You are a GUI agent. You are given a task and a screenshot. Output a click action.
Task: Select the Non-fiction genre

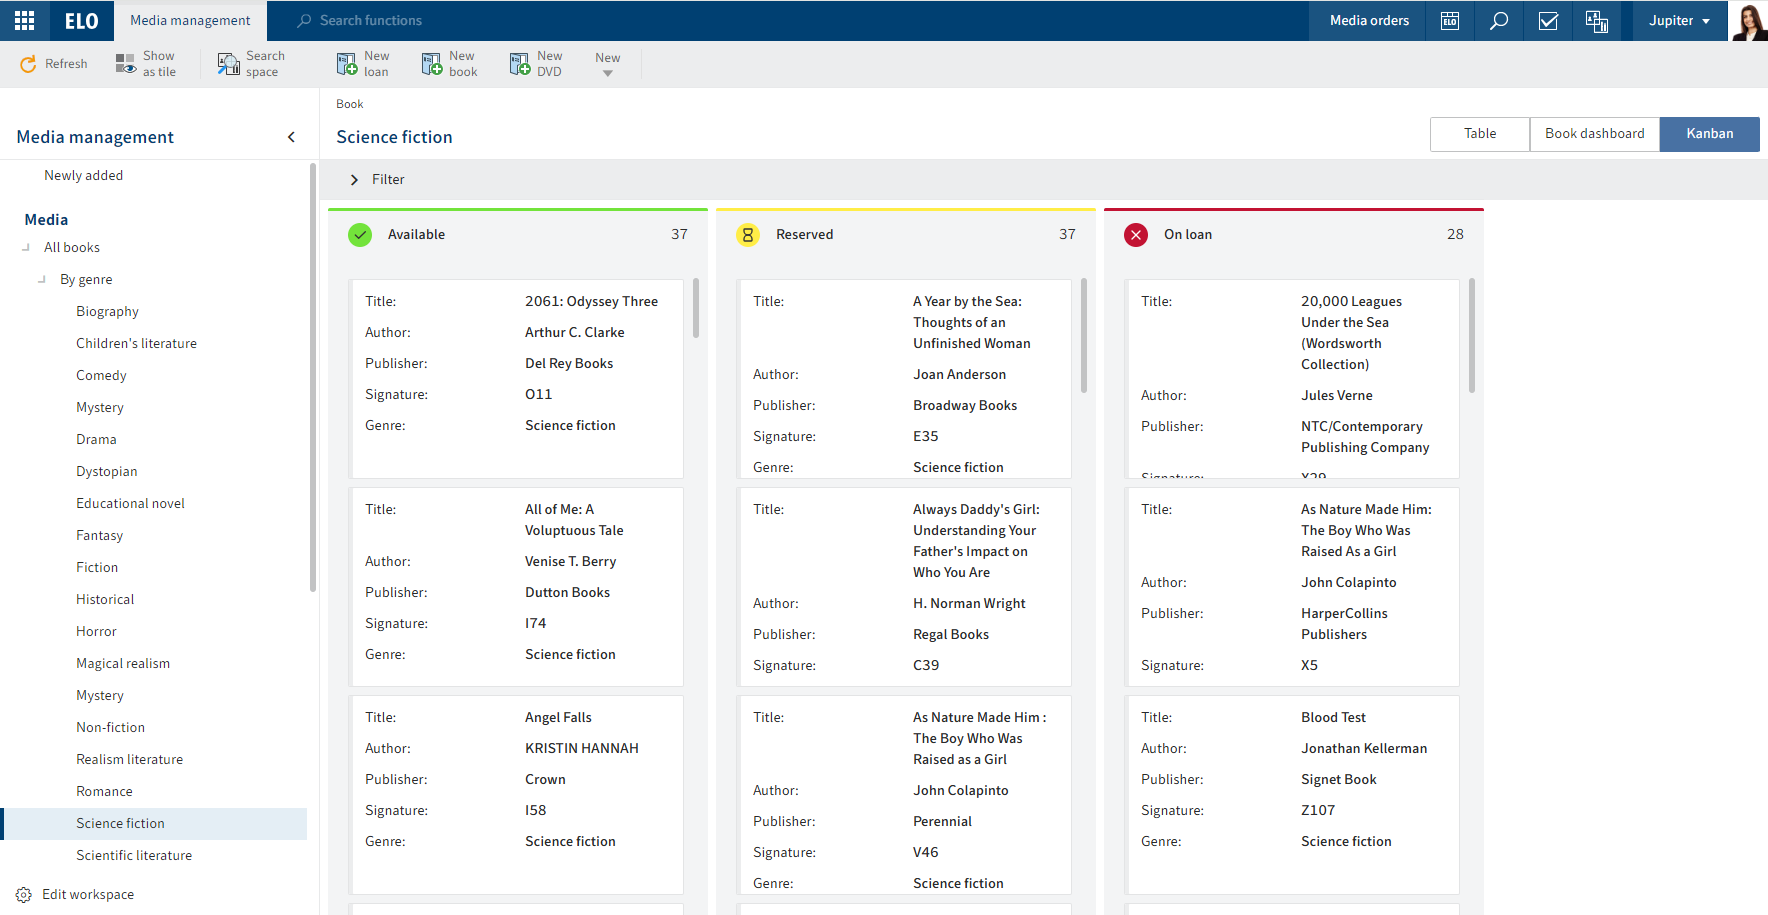click(x=111, y=728)
